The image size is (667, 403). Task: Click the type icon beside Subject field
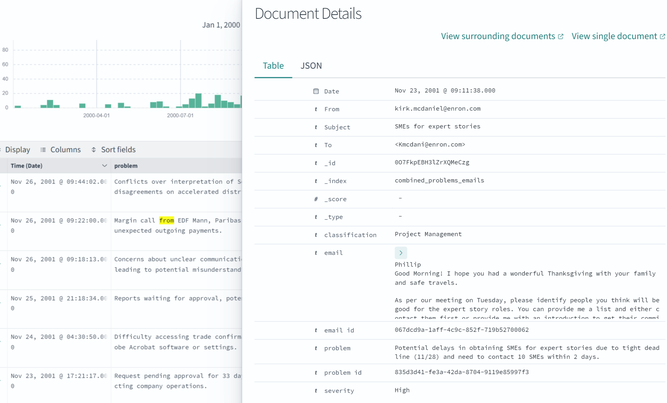(316, 127)
